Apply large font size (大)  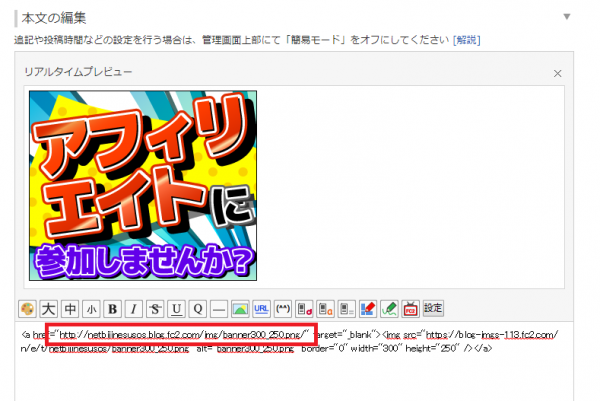(48, 307)
